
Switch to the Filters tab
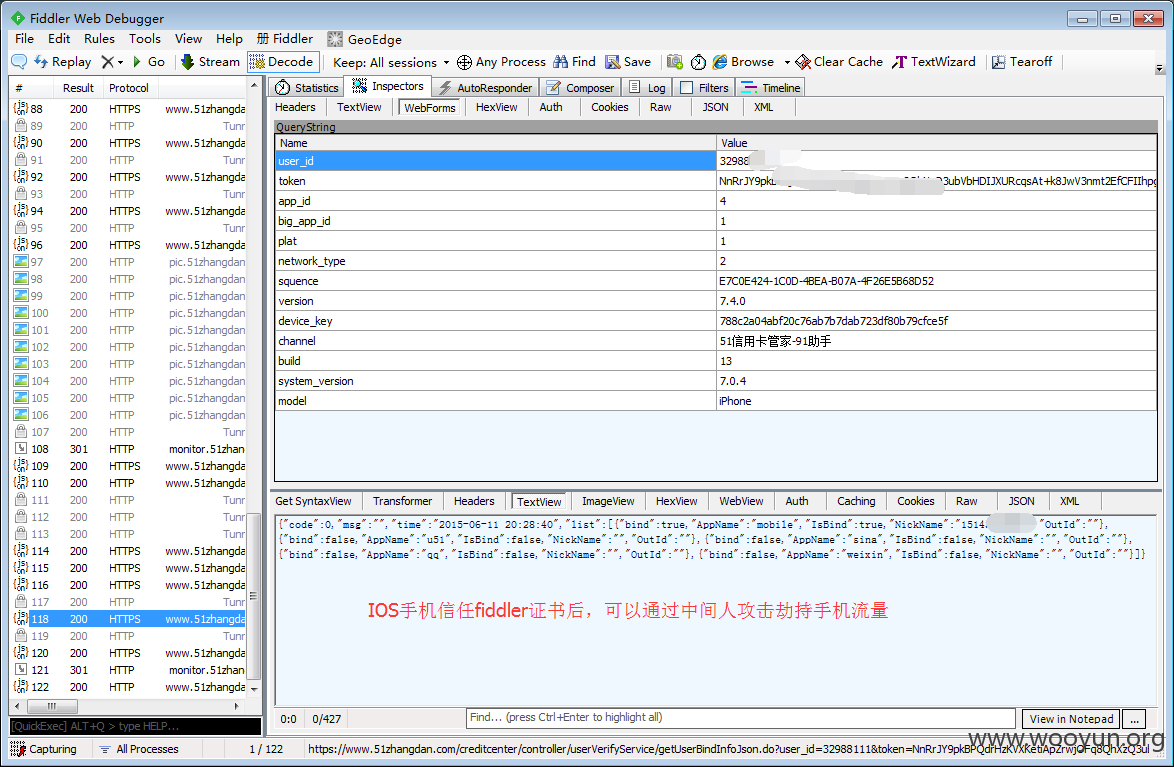tap(704, 88)
